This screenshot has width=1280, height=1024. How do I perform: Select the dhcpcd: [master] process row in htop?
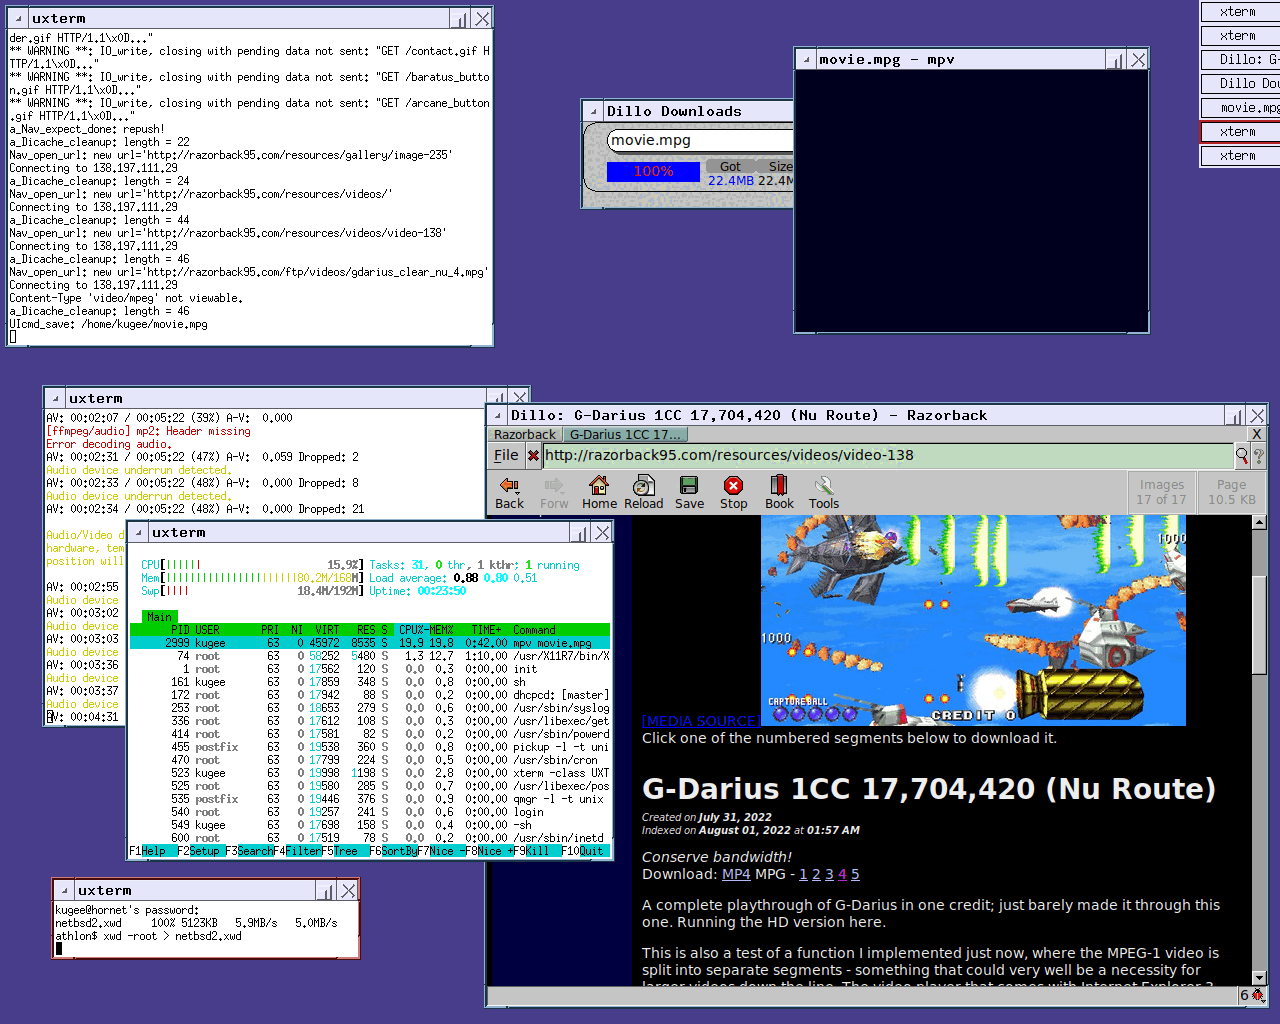coord(370,695)
